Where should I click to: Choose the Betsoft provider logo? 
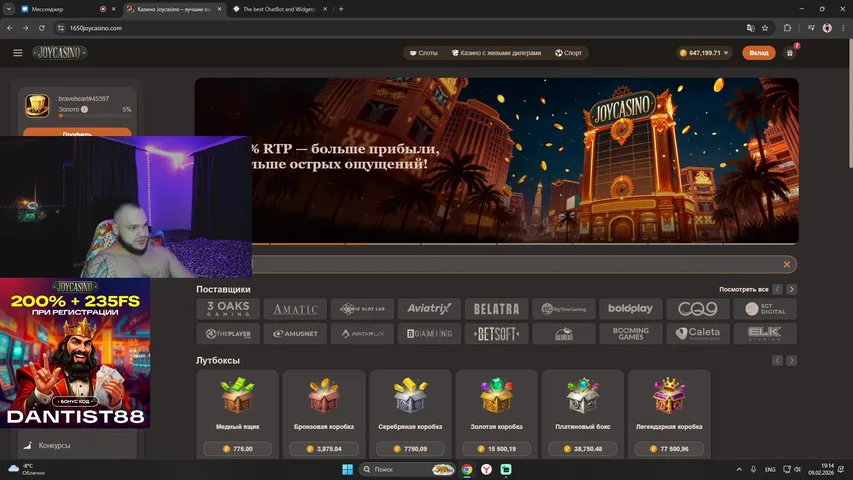coord(496,334)
